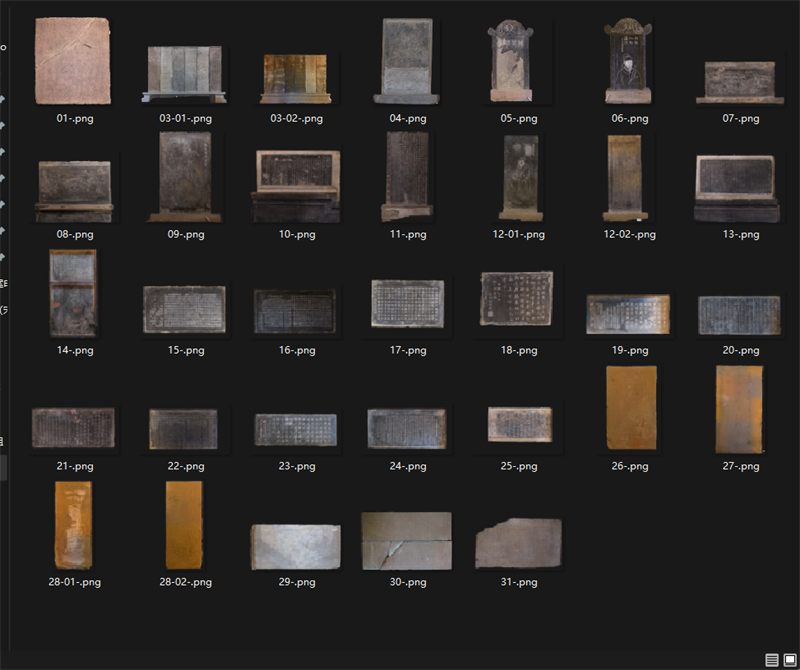Click the 31-.png broken slab thumbnail
800x670 pixels.
(517, 543)
